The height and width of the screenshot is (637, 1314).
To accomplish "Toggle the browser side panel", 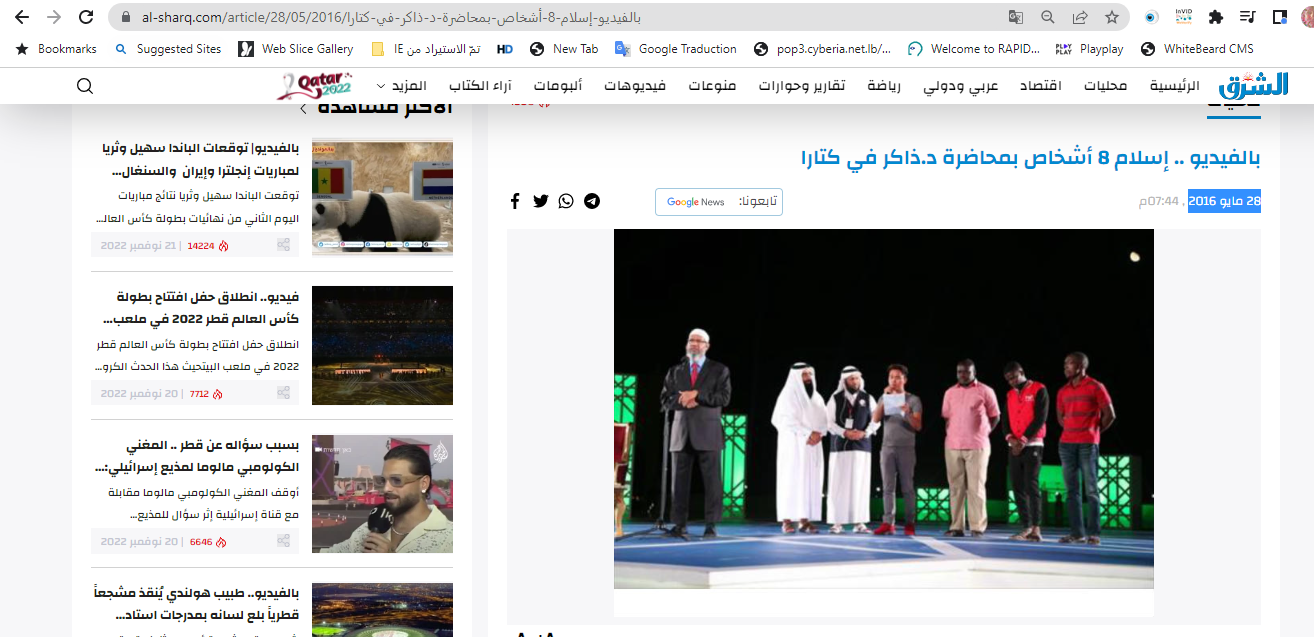I will pyautogui.click(x=1279, y=17).
